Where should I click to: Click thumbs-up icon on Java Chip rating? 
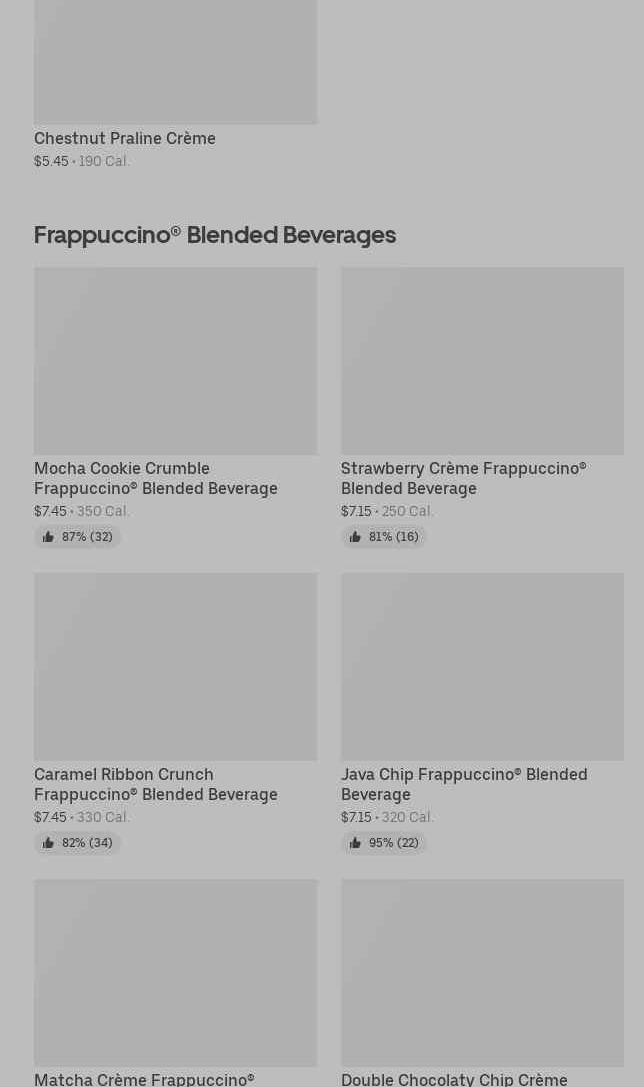pos(355,843)
